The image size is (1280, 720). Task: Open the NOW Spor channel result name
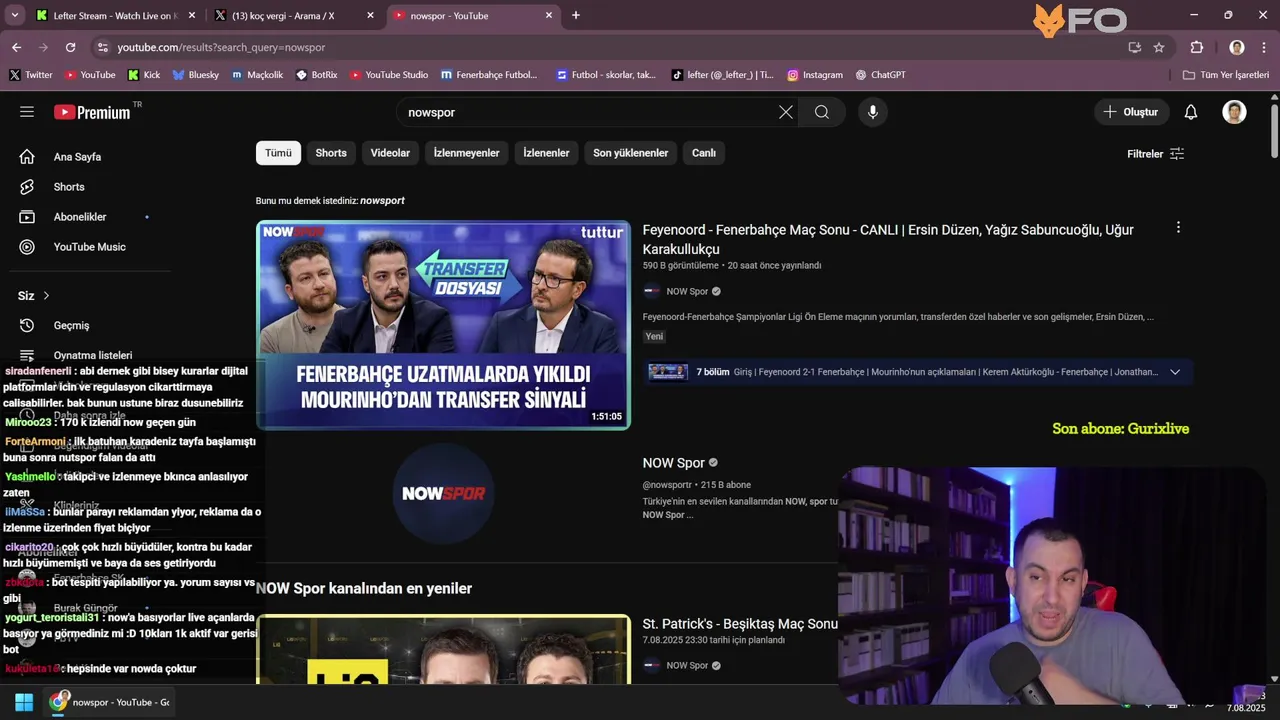674,463
